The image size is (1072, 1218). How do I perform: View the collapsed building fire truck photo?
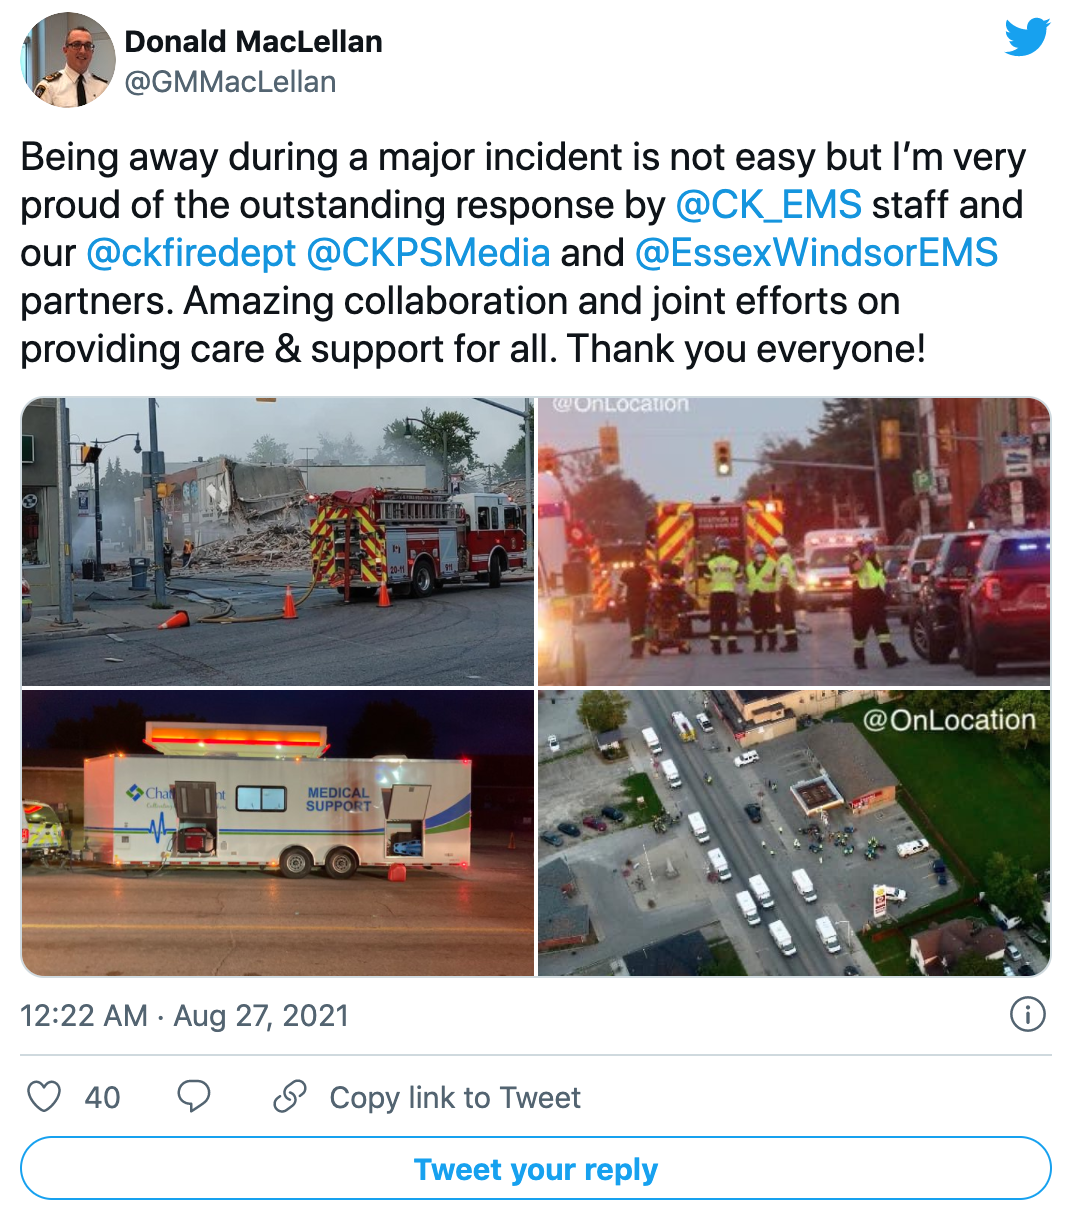coord(278,542)
